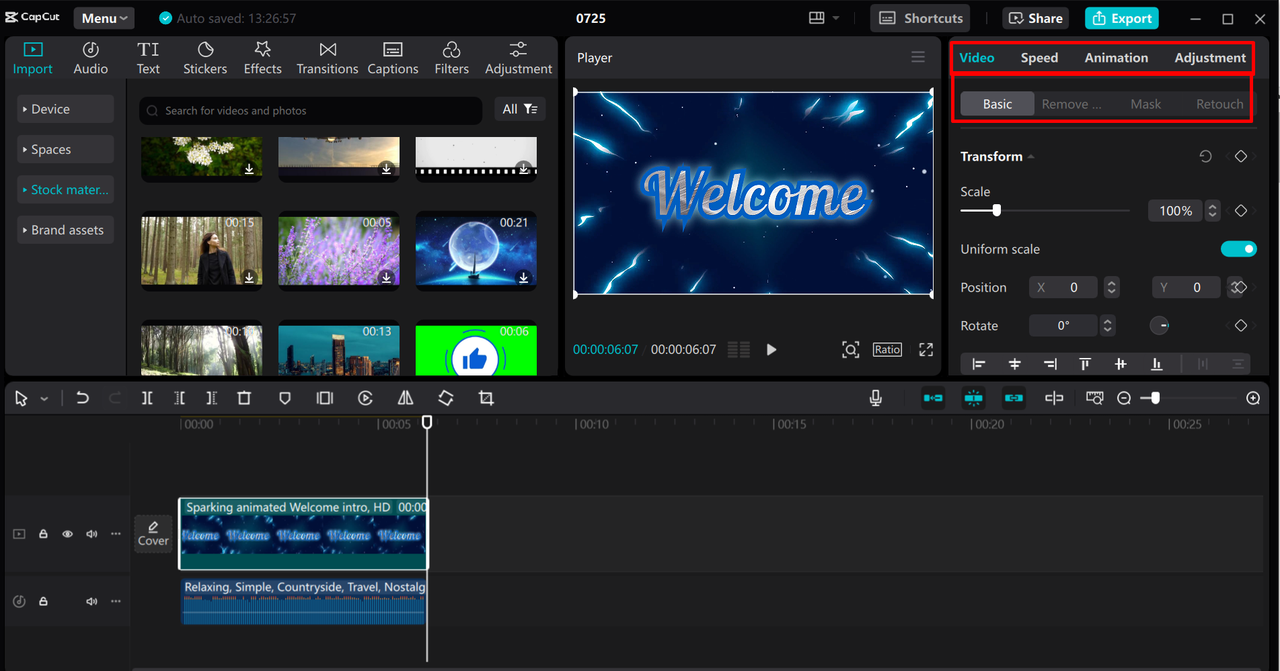Open the Menu dropdown

(104, 18)
